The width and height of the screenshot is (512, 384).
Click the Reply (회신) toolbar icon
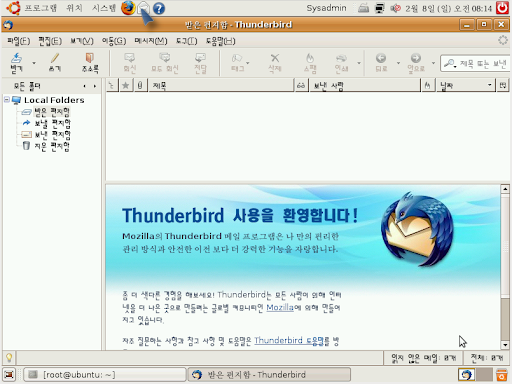[x=130, y=58]
